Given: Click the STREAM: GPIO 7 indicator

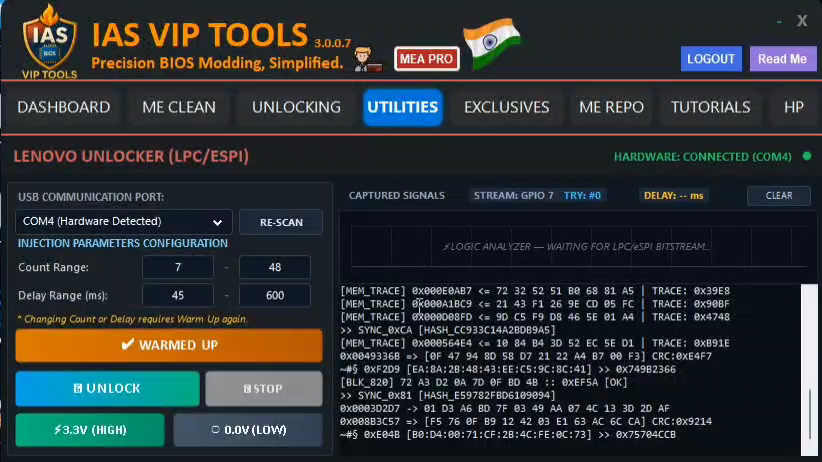Looking at the screenshot, I should click(x=513, y=196).
